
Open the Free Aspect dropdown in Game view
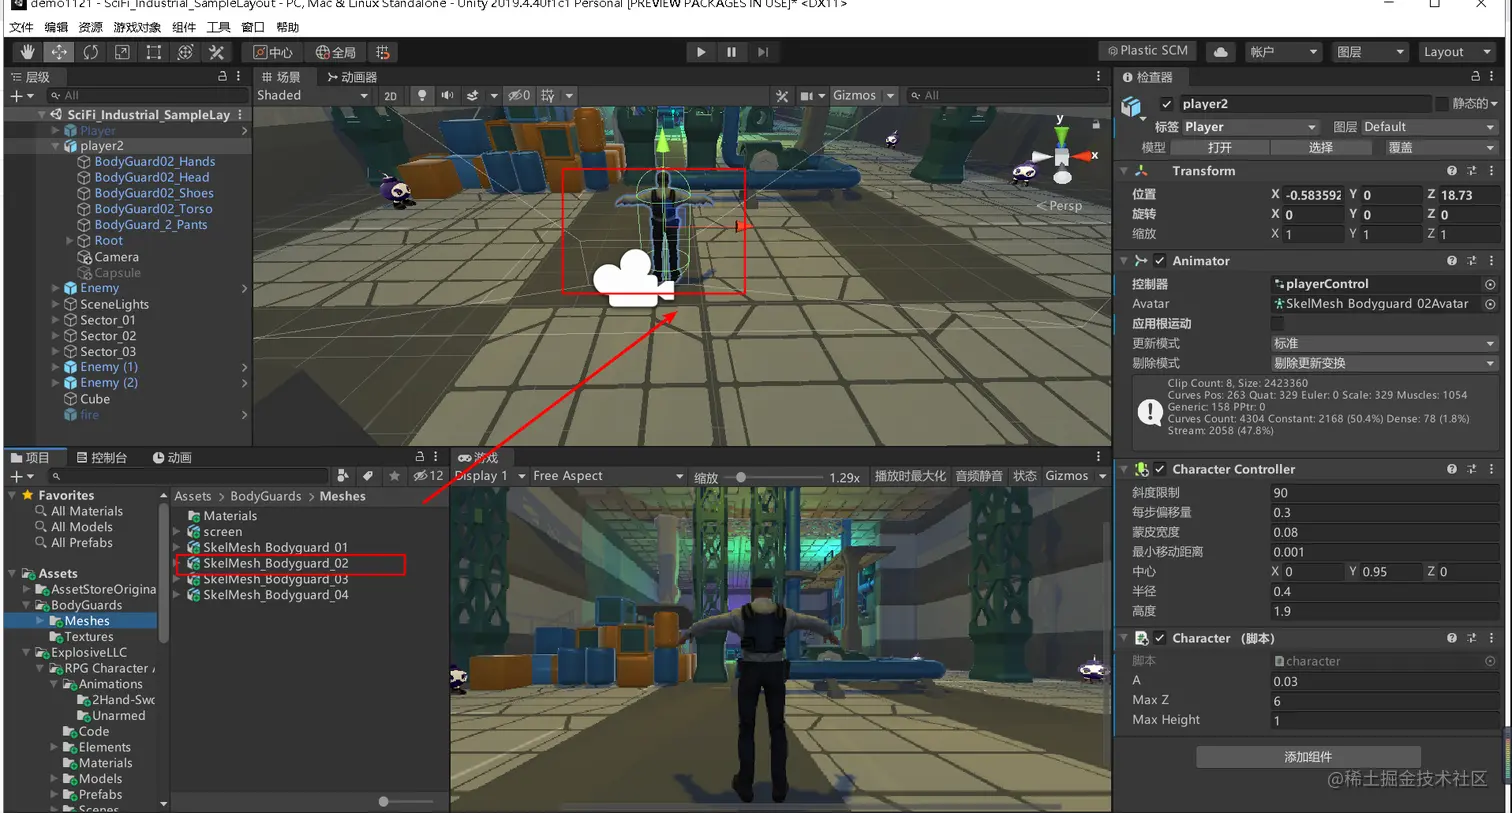click(608, 476)
